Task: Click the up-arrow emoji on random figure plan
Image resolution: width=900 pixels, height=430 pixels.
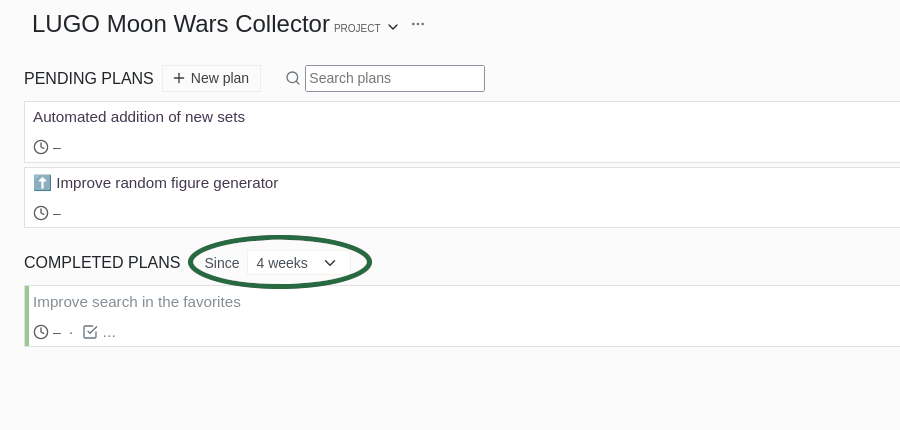Action: pyautogui.click(x=42, y=183)
